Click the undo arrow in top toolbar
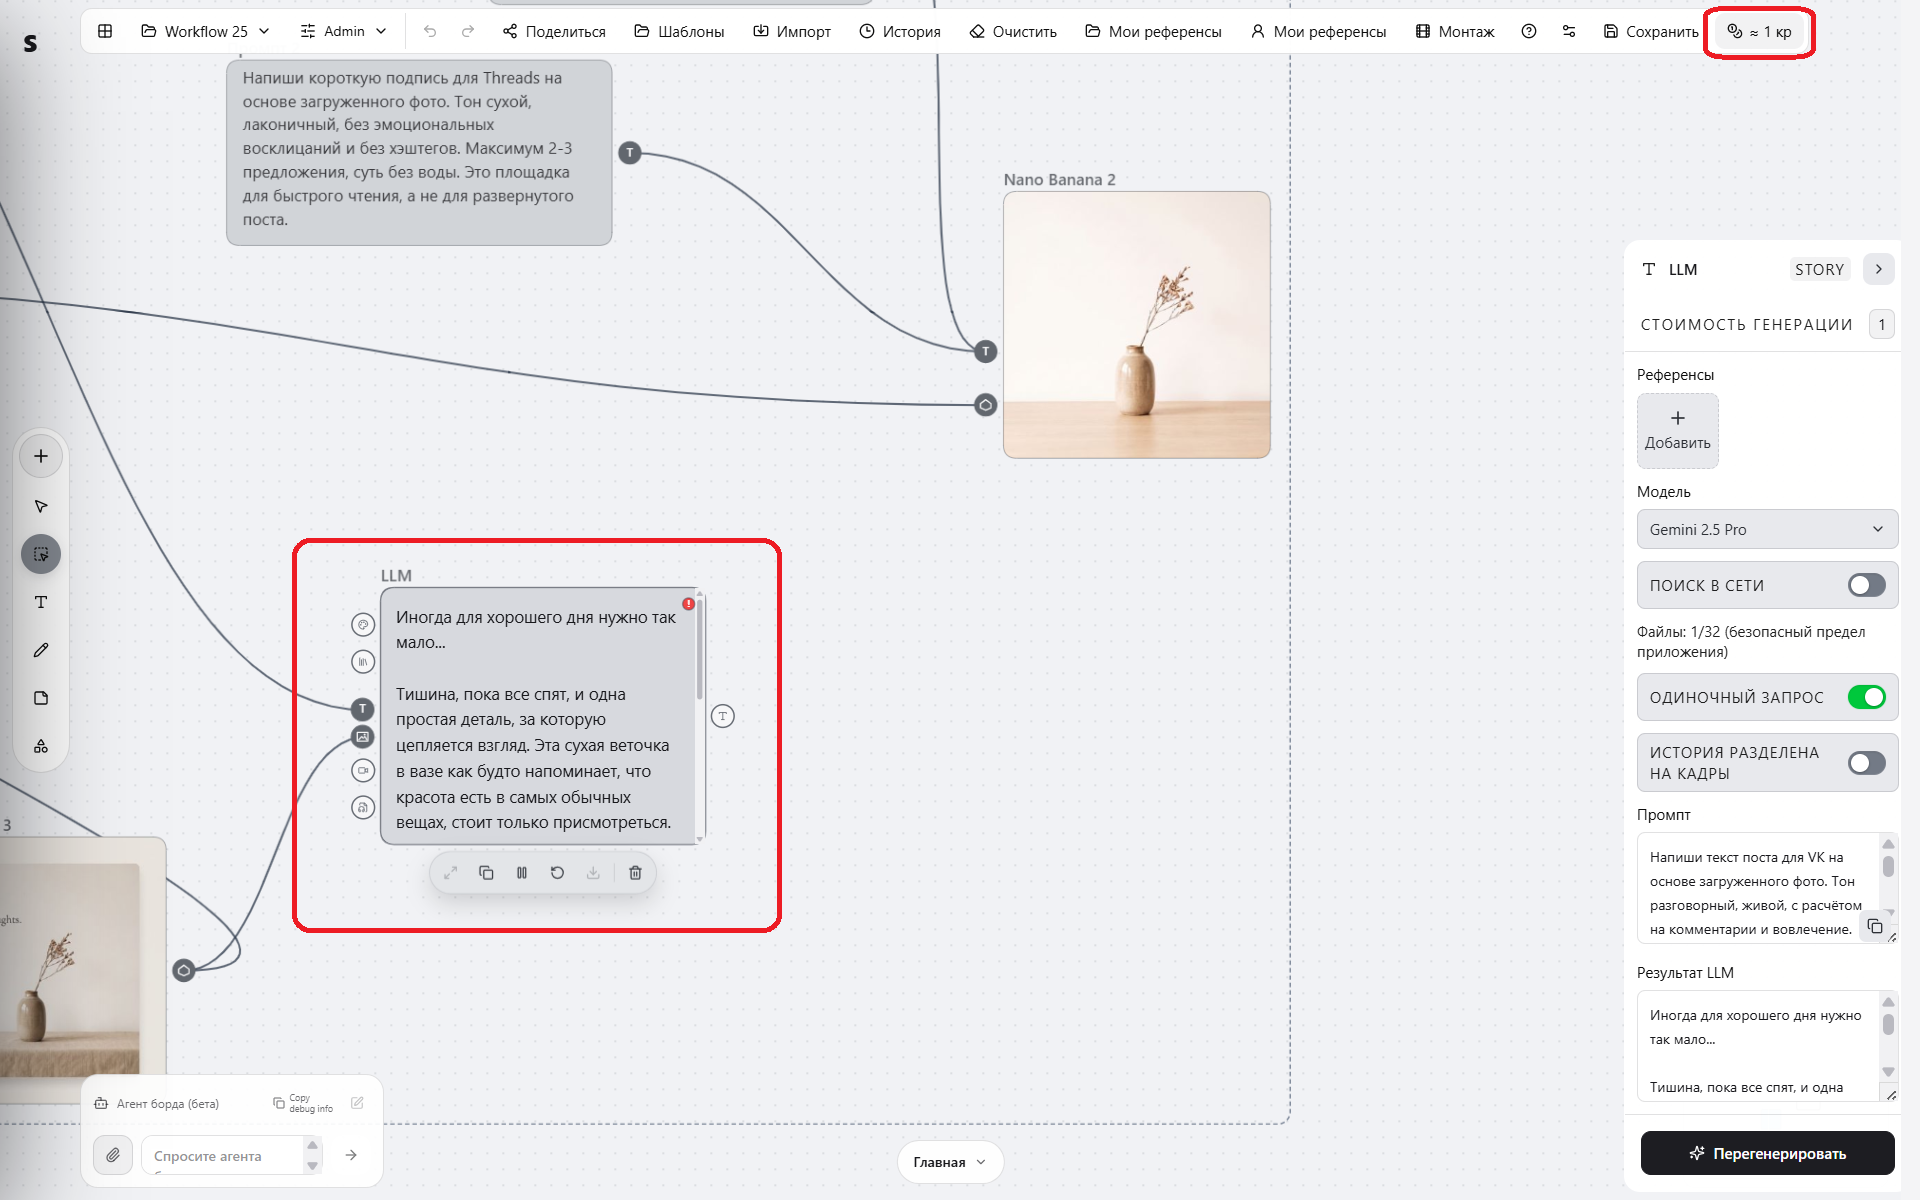1920x1200 pixels. pos(430,32)
